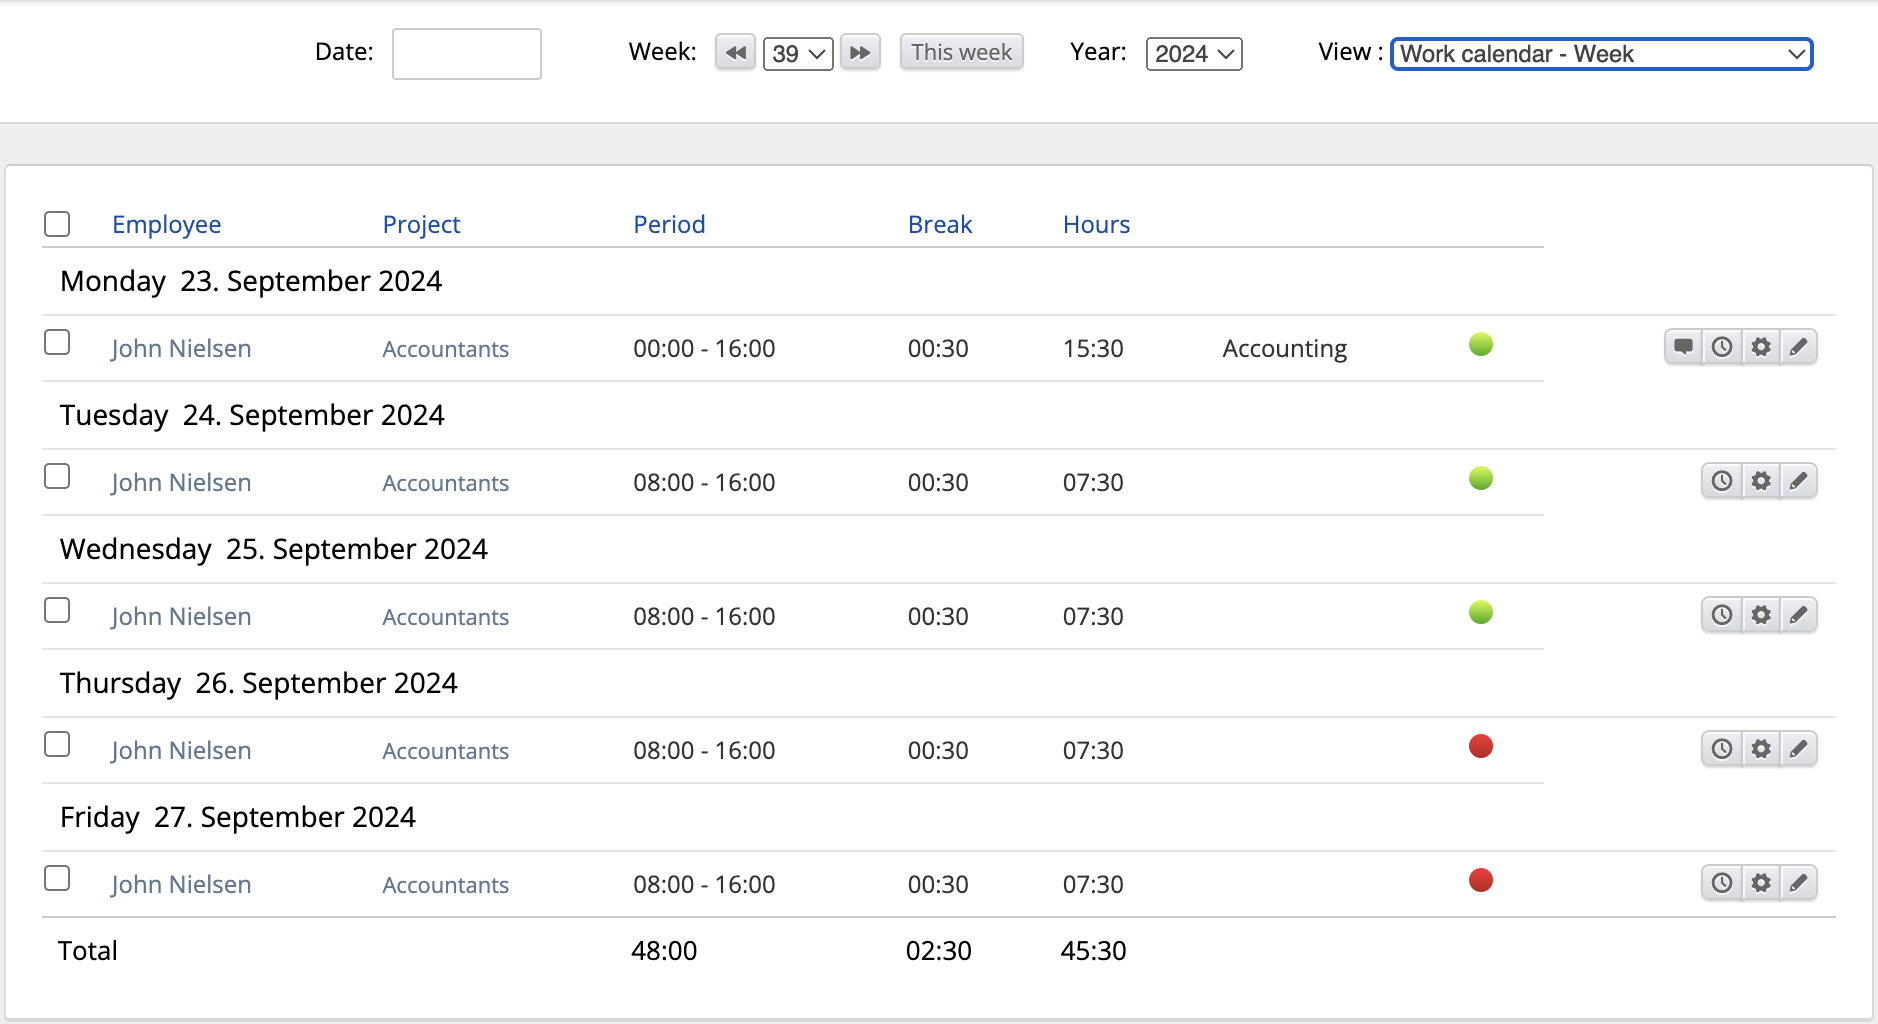This screenshot has height=1024, width=1878.
Task: Open gear settings for Tuesday's shift
Action: pos(1760,481)
